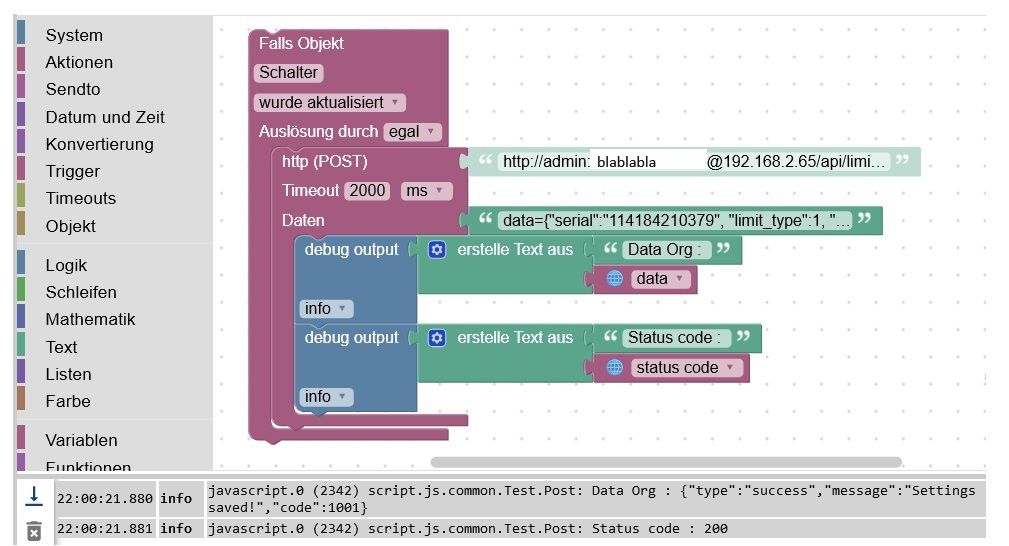
Task: Open the System block category
Action: 74,35
